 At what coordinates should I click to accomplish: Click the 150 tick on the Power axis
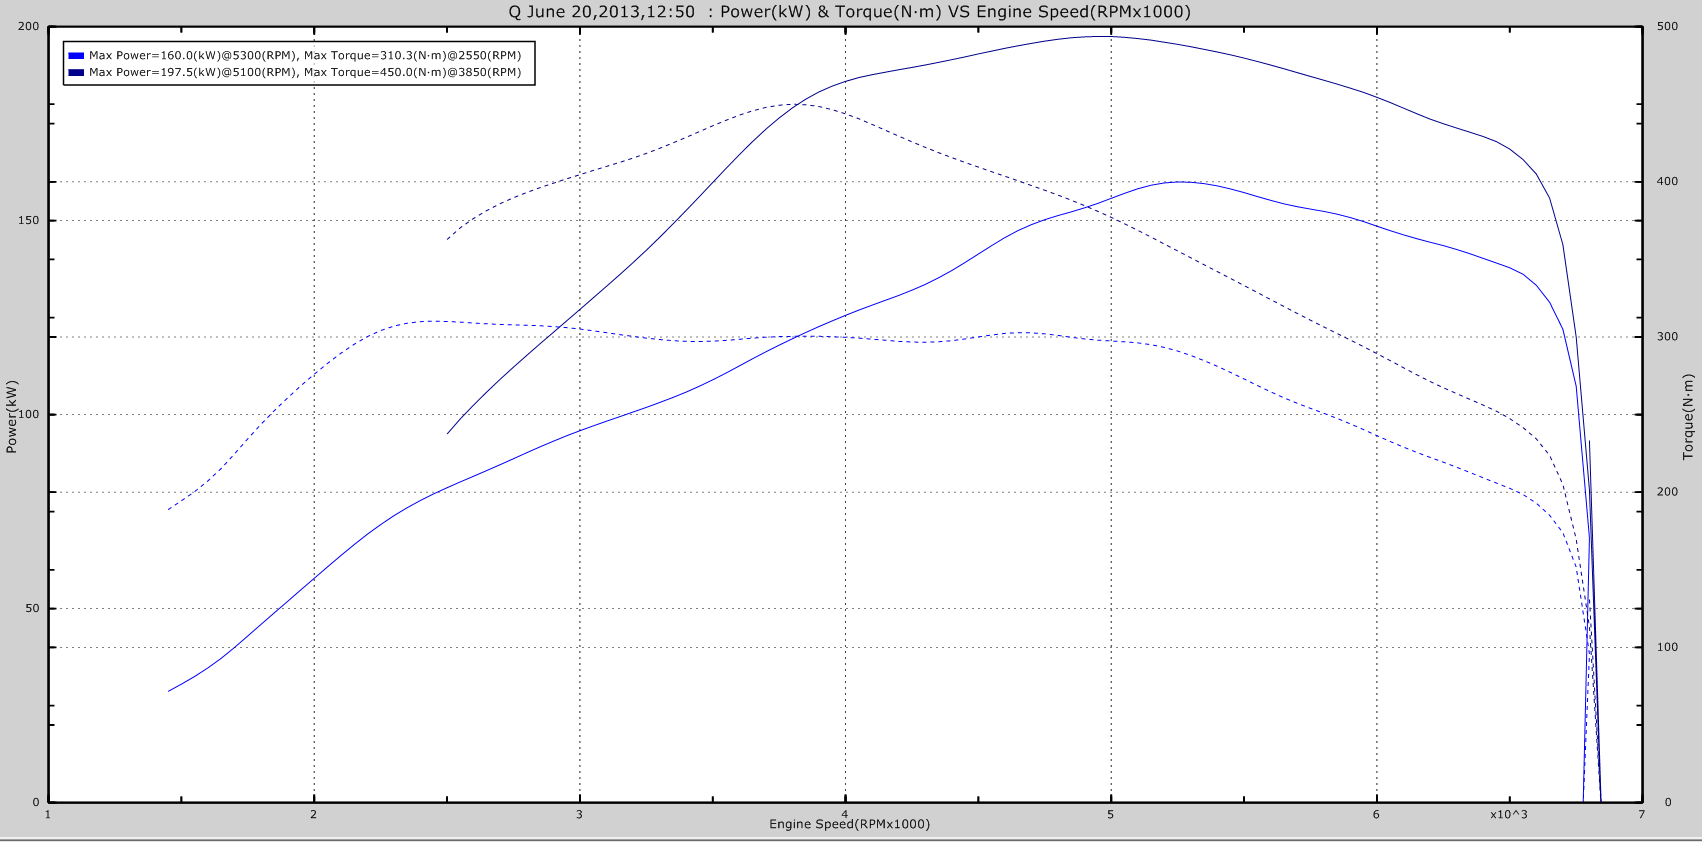28,220
